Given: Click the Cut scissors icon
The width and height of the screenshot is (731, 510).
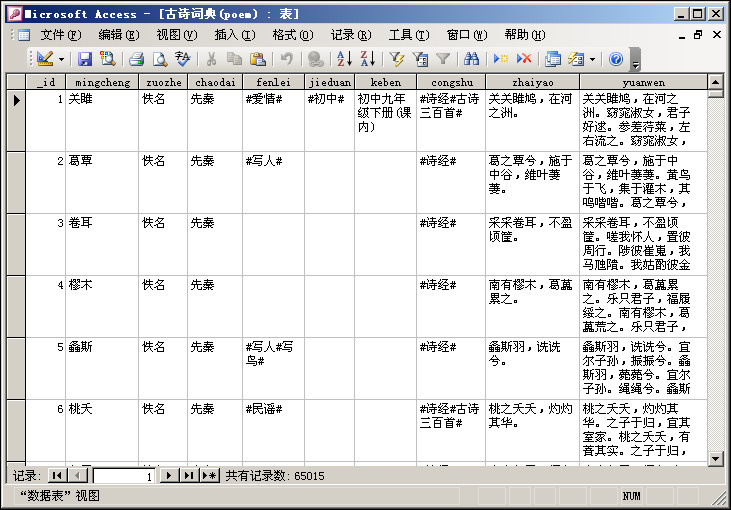Looking at the screenshot, I should point(211,59).
